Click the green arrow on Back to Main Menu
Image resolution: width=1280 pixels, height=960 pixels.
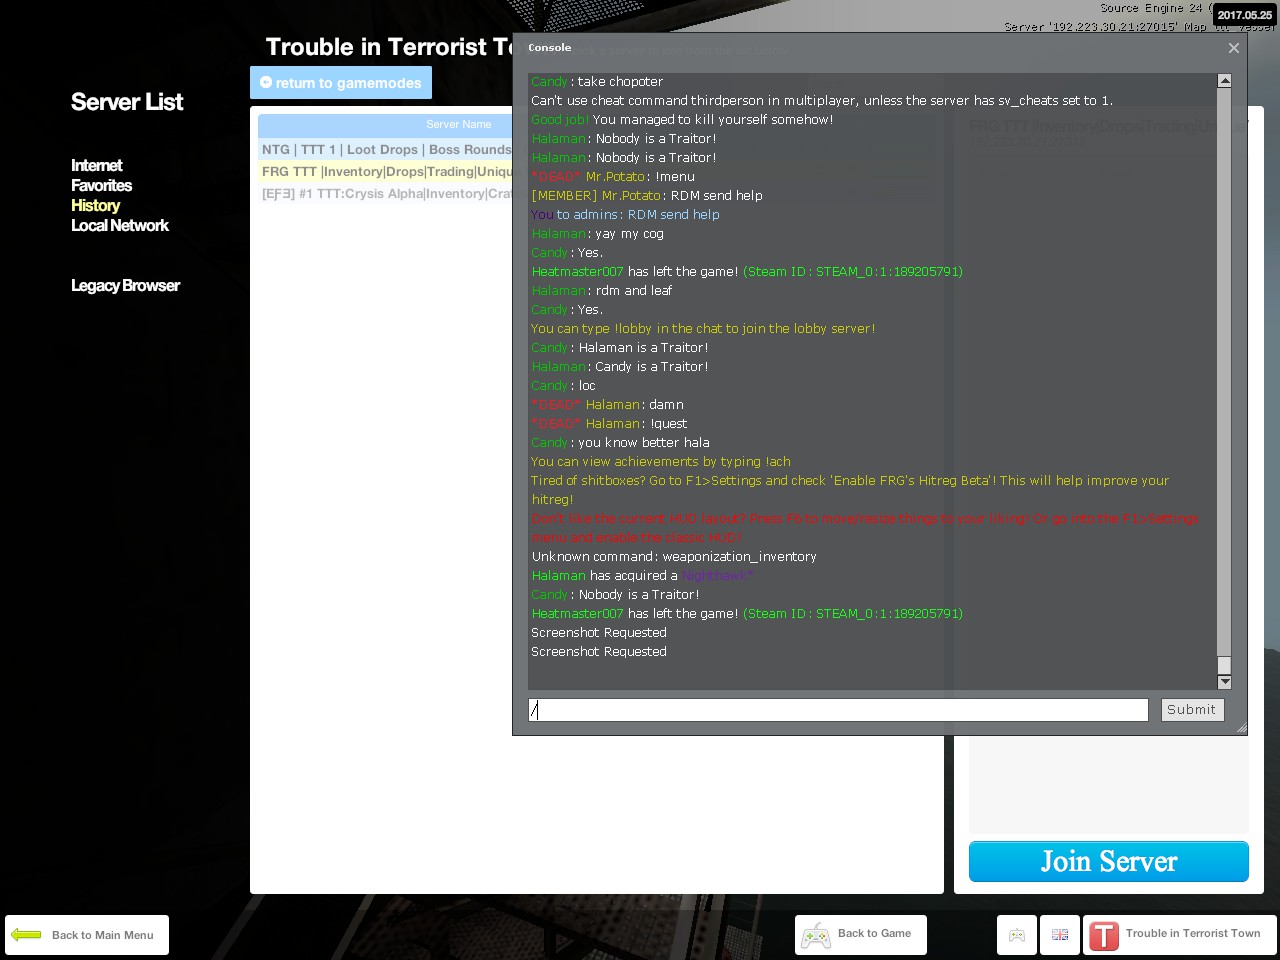(x=26, y=935)
